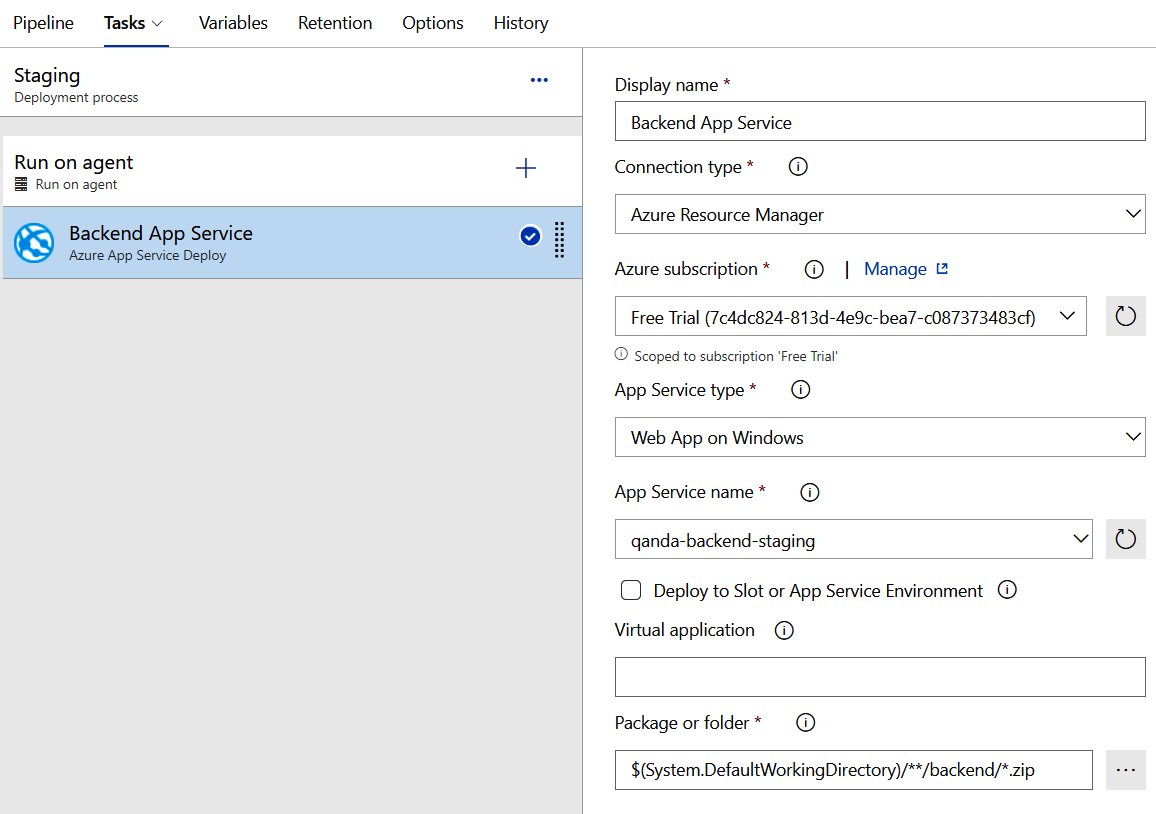Expand the Connection type dropdown
This screenshot has height=814, width=1156.
click(x=879, y=215)
